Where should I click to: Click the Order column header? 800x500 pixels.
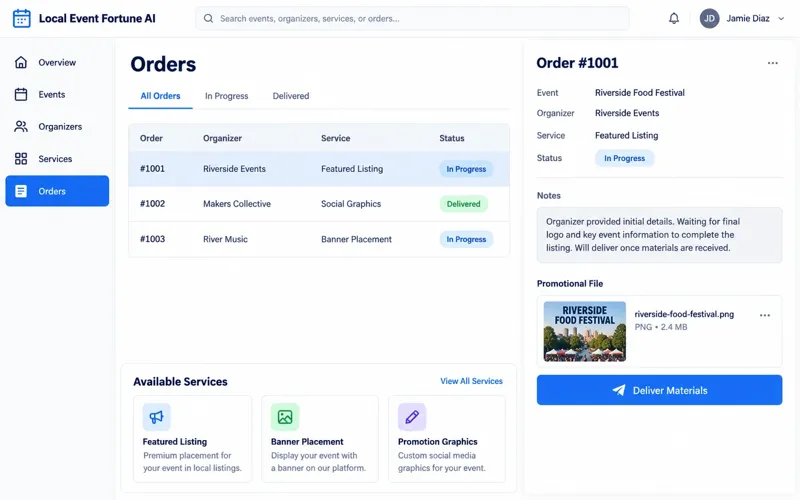(x=151, y=138)
